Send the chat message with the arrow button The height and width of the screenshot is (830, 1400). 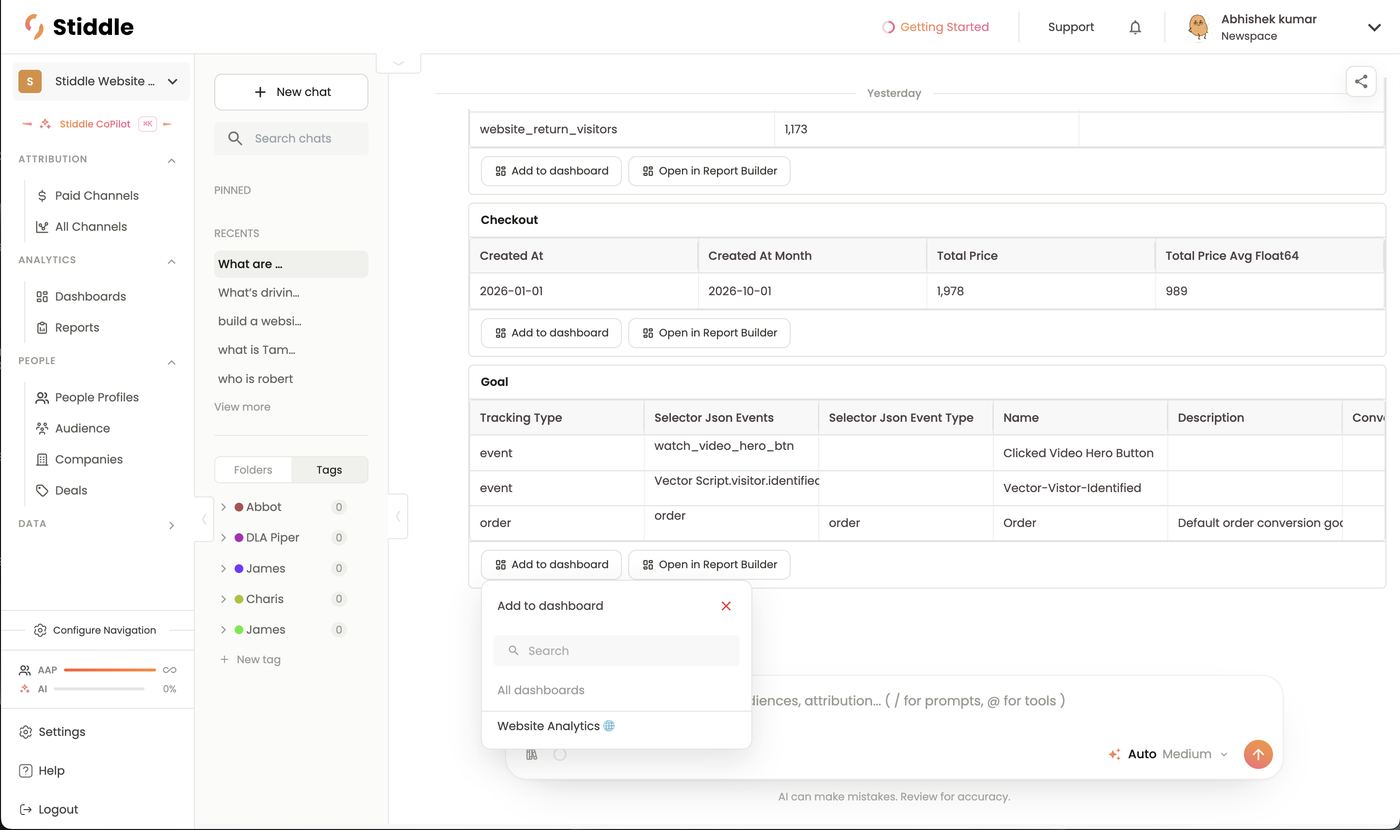(1258, 754)
